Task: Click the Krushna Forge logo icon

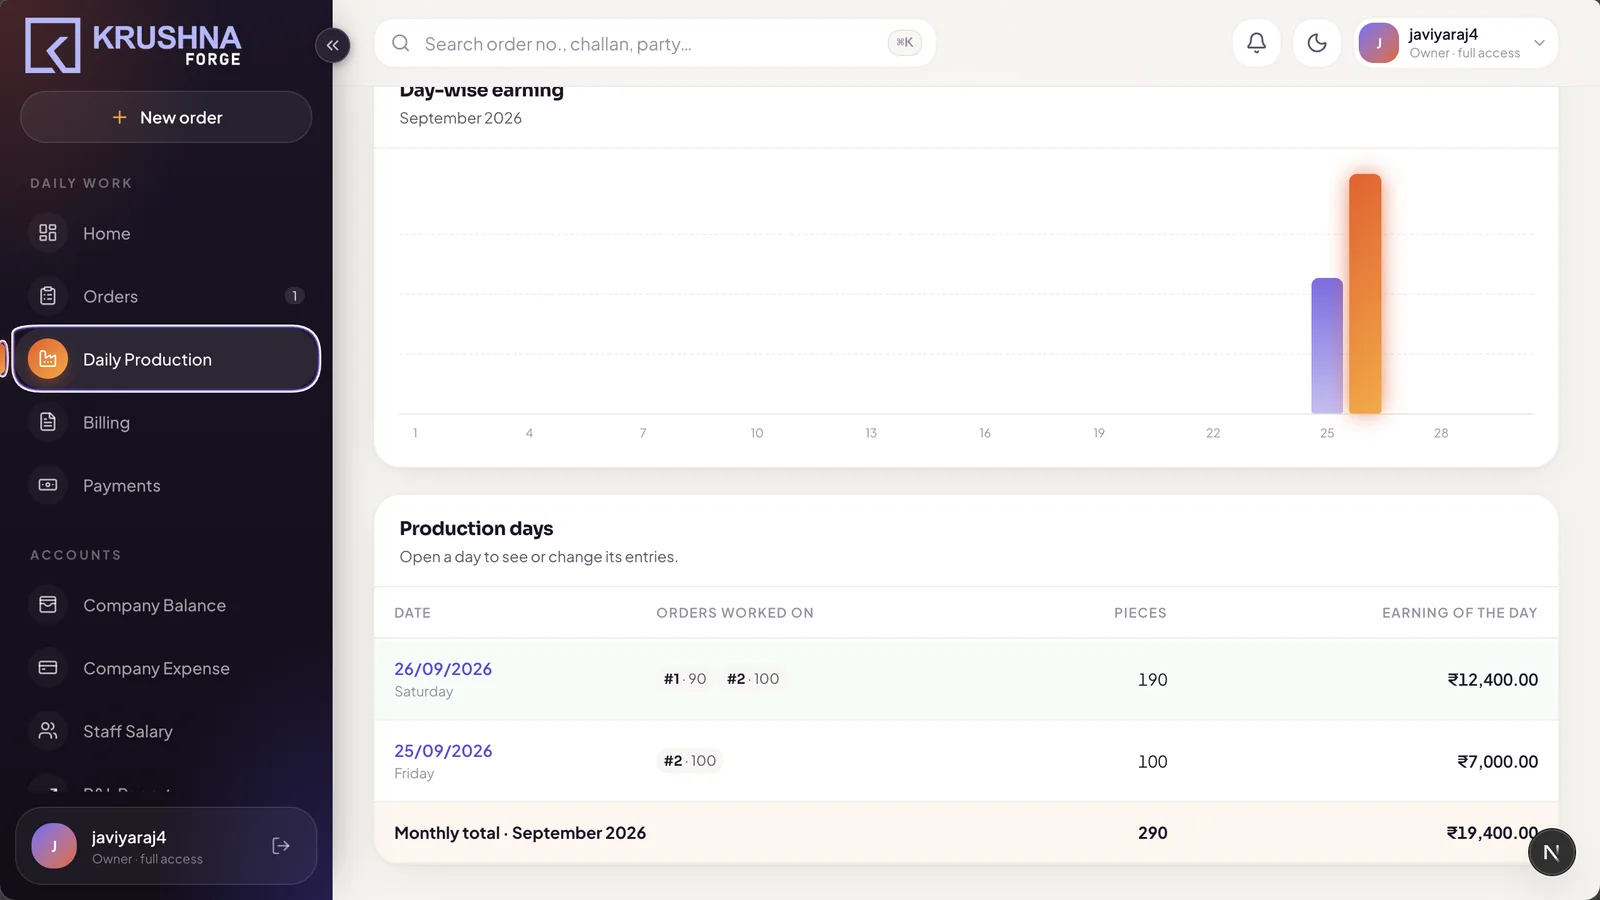Action: pos(53,45)
